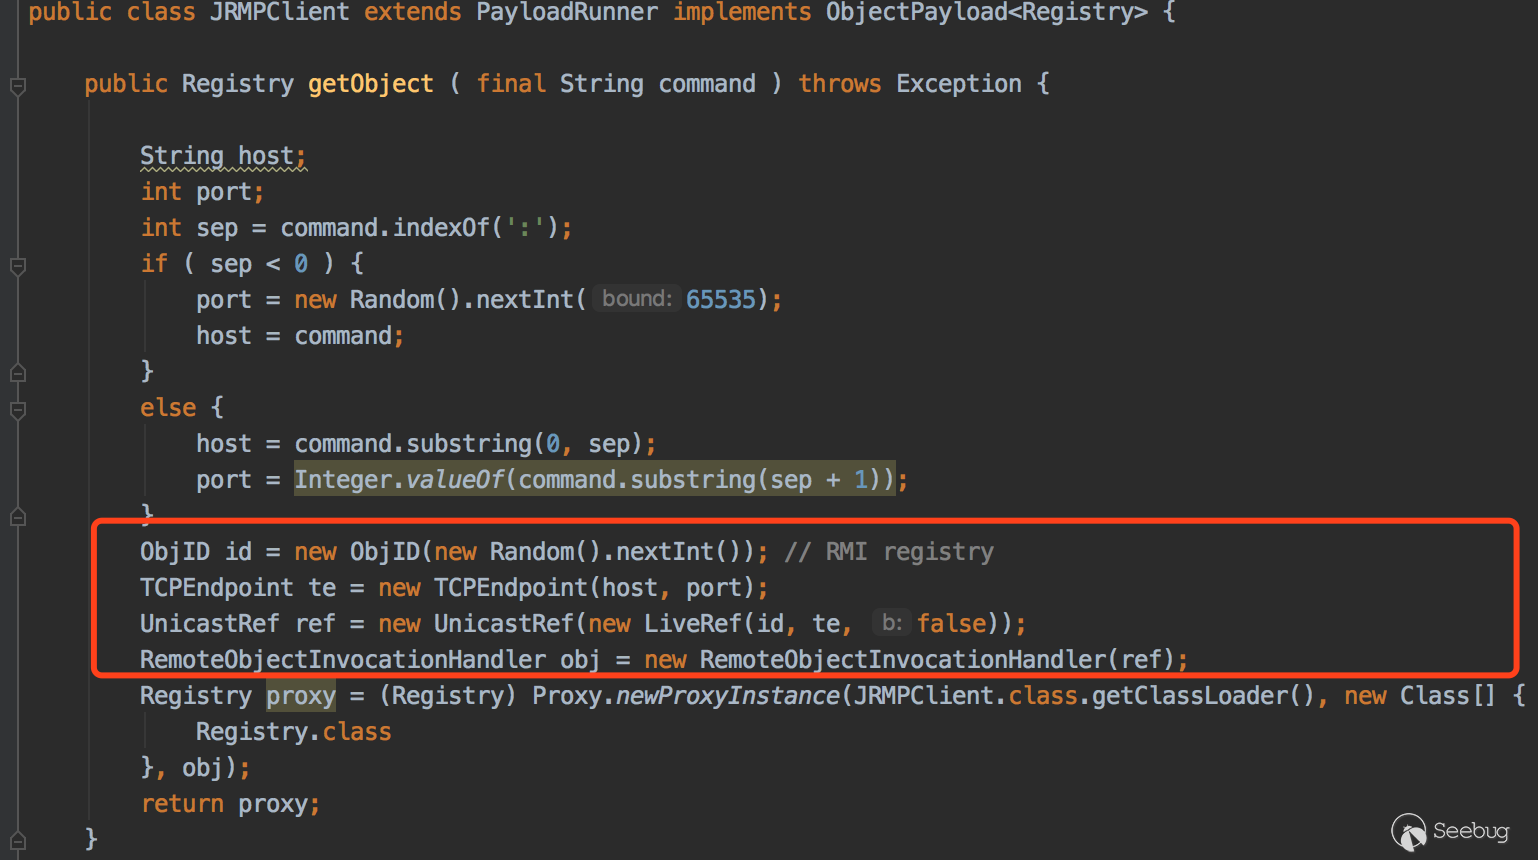Click the command.indexOf(':') call
The height and width of the screenshot is (860, 1538).
click(419, 228)
